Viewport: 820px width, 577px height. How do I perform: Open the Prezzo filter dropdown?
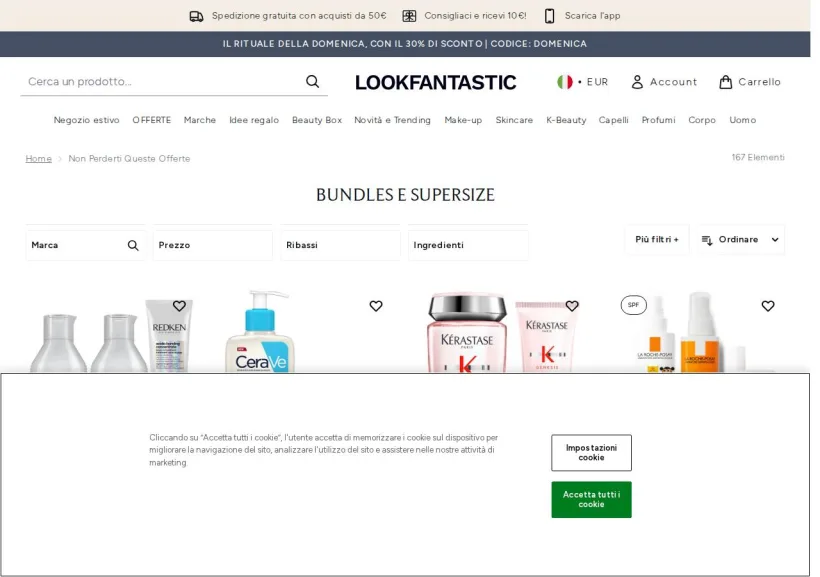click(213, 245)
